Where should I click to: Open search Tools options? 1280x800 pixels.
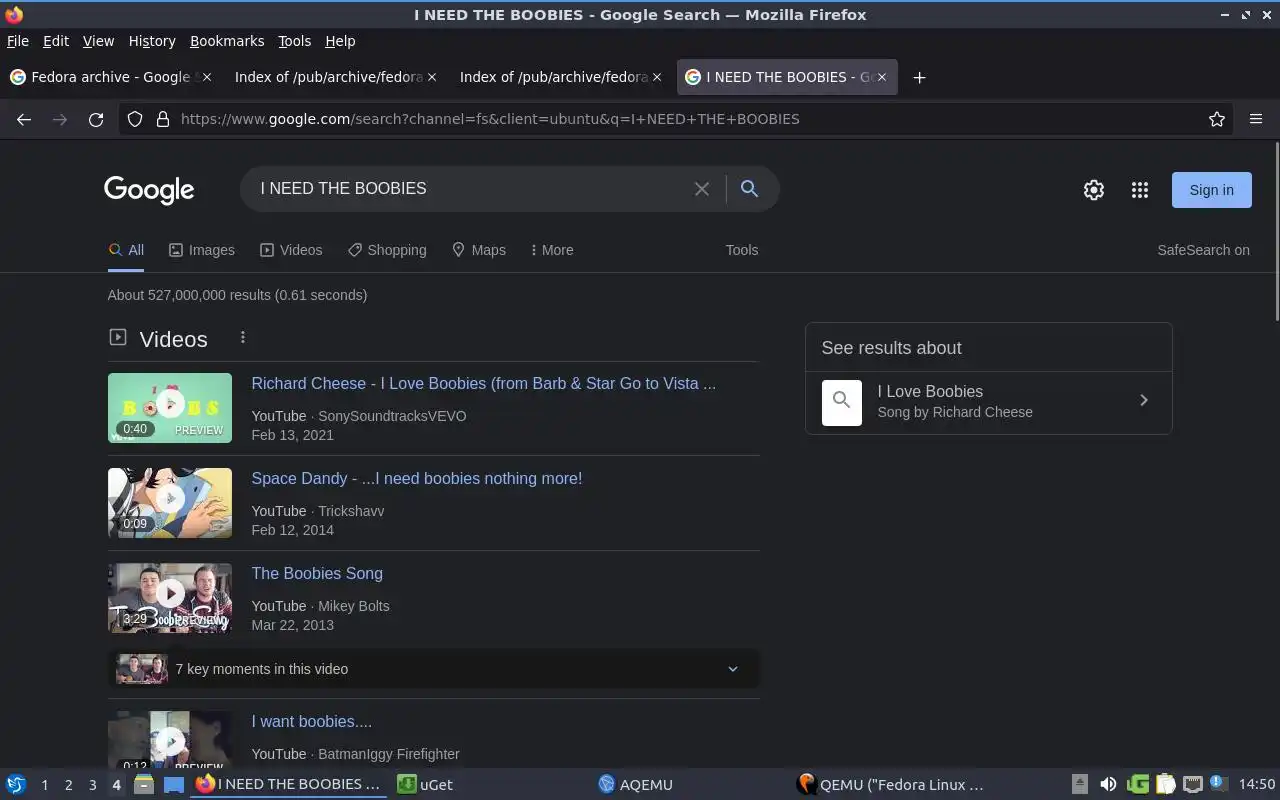[x=742, y=250]
